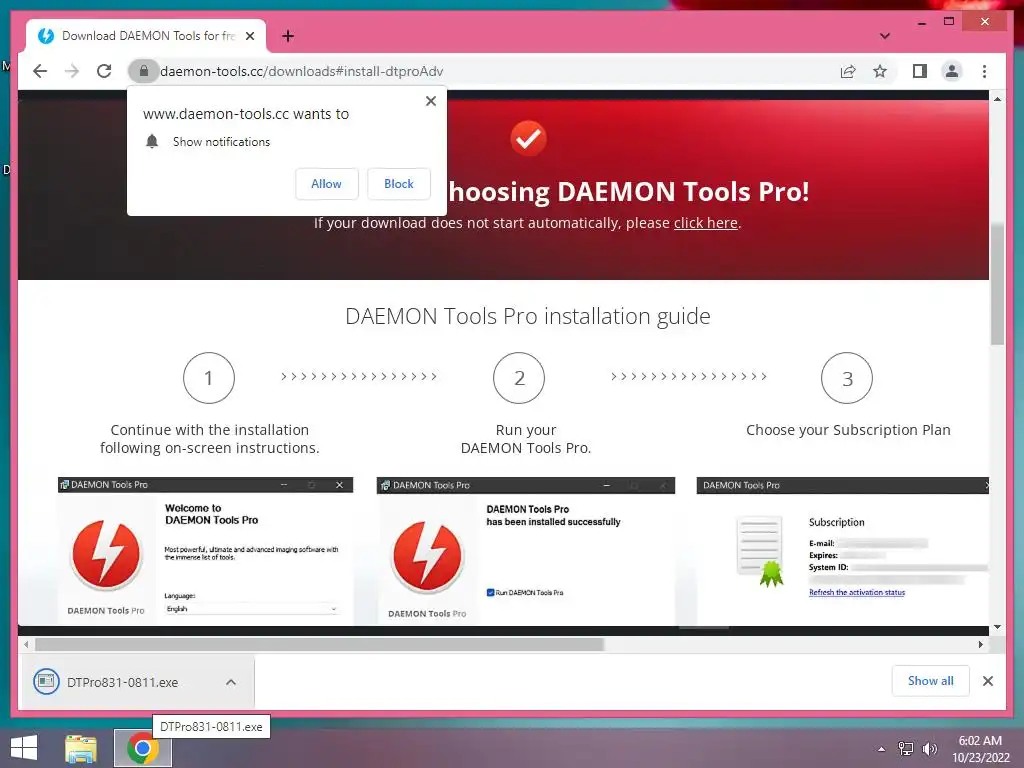The height and width of the screenshot is (768, 1024).
Task: Click the Chrome taskbar icon
Action: tap(143, 748)
